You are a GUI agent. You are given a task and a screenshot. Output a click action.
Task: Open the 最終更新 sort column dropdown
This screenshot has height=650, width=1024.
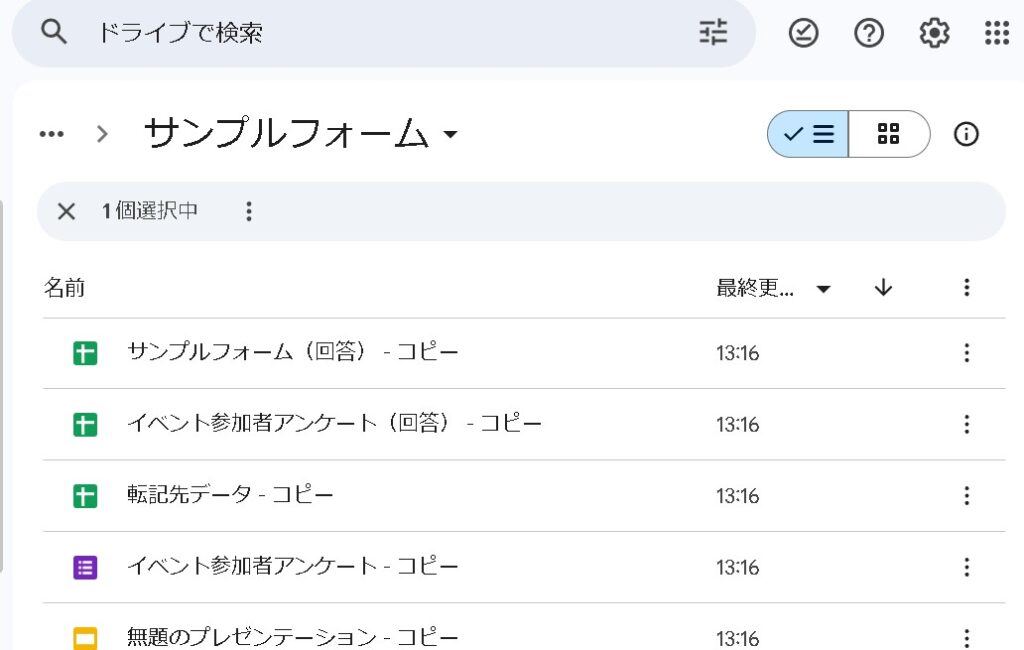[x=823, y=289]
